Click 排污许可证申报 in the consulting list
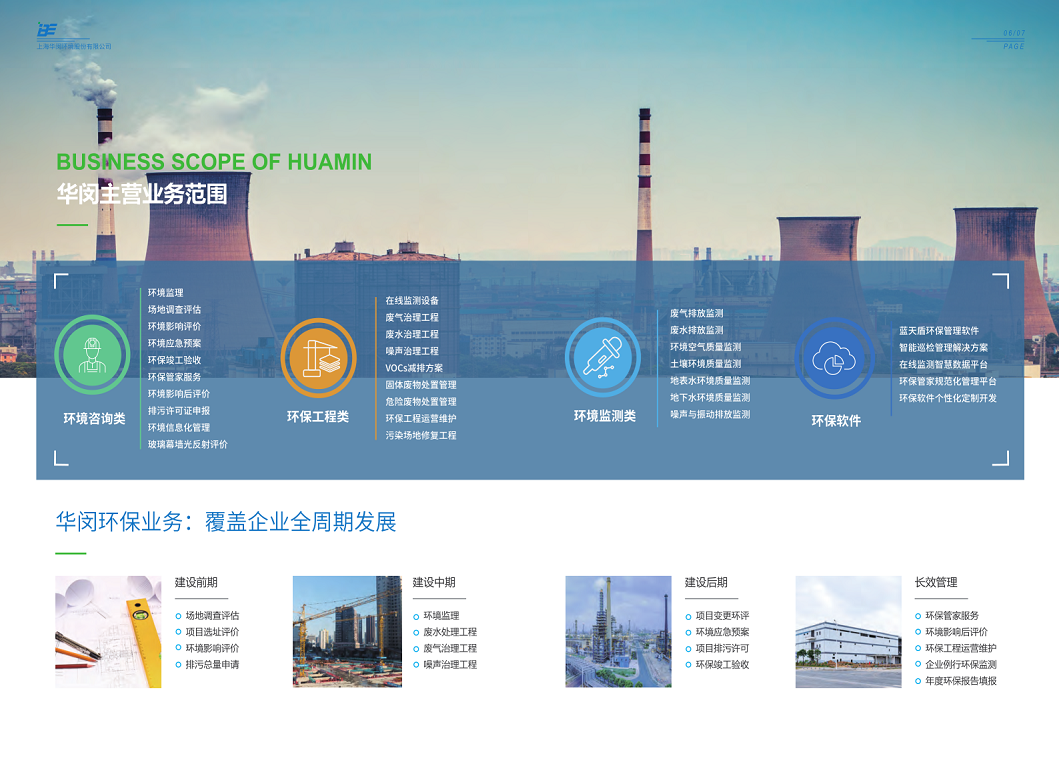This screenshot has height=757, width=1059. [179, 411]
